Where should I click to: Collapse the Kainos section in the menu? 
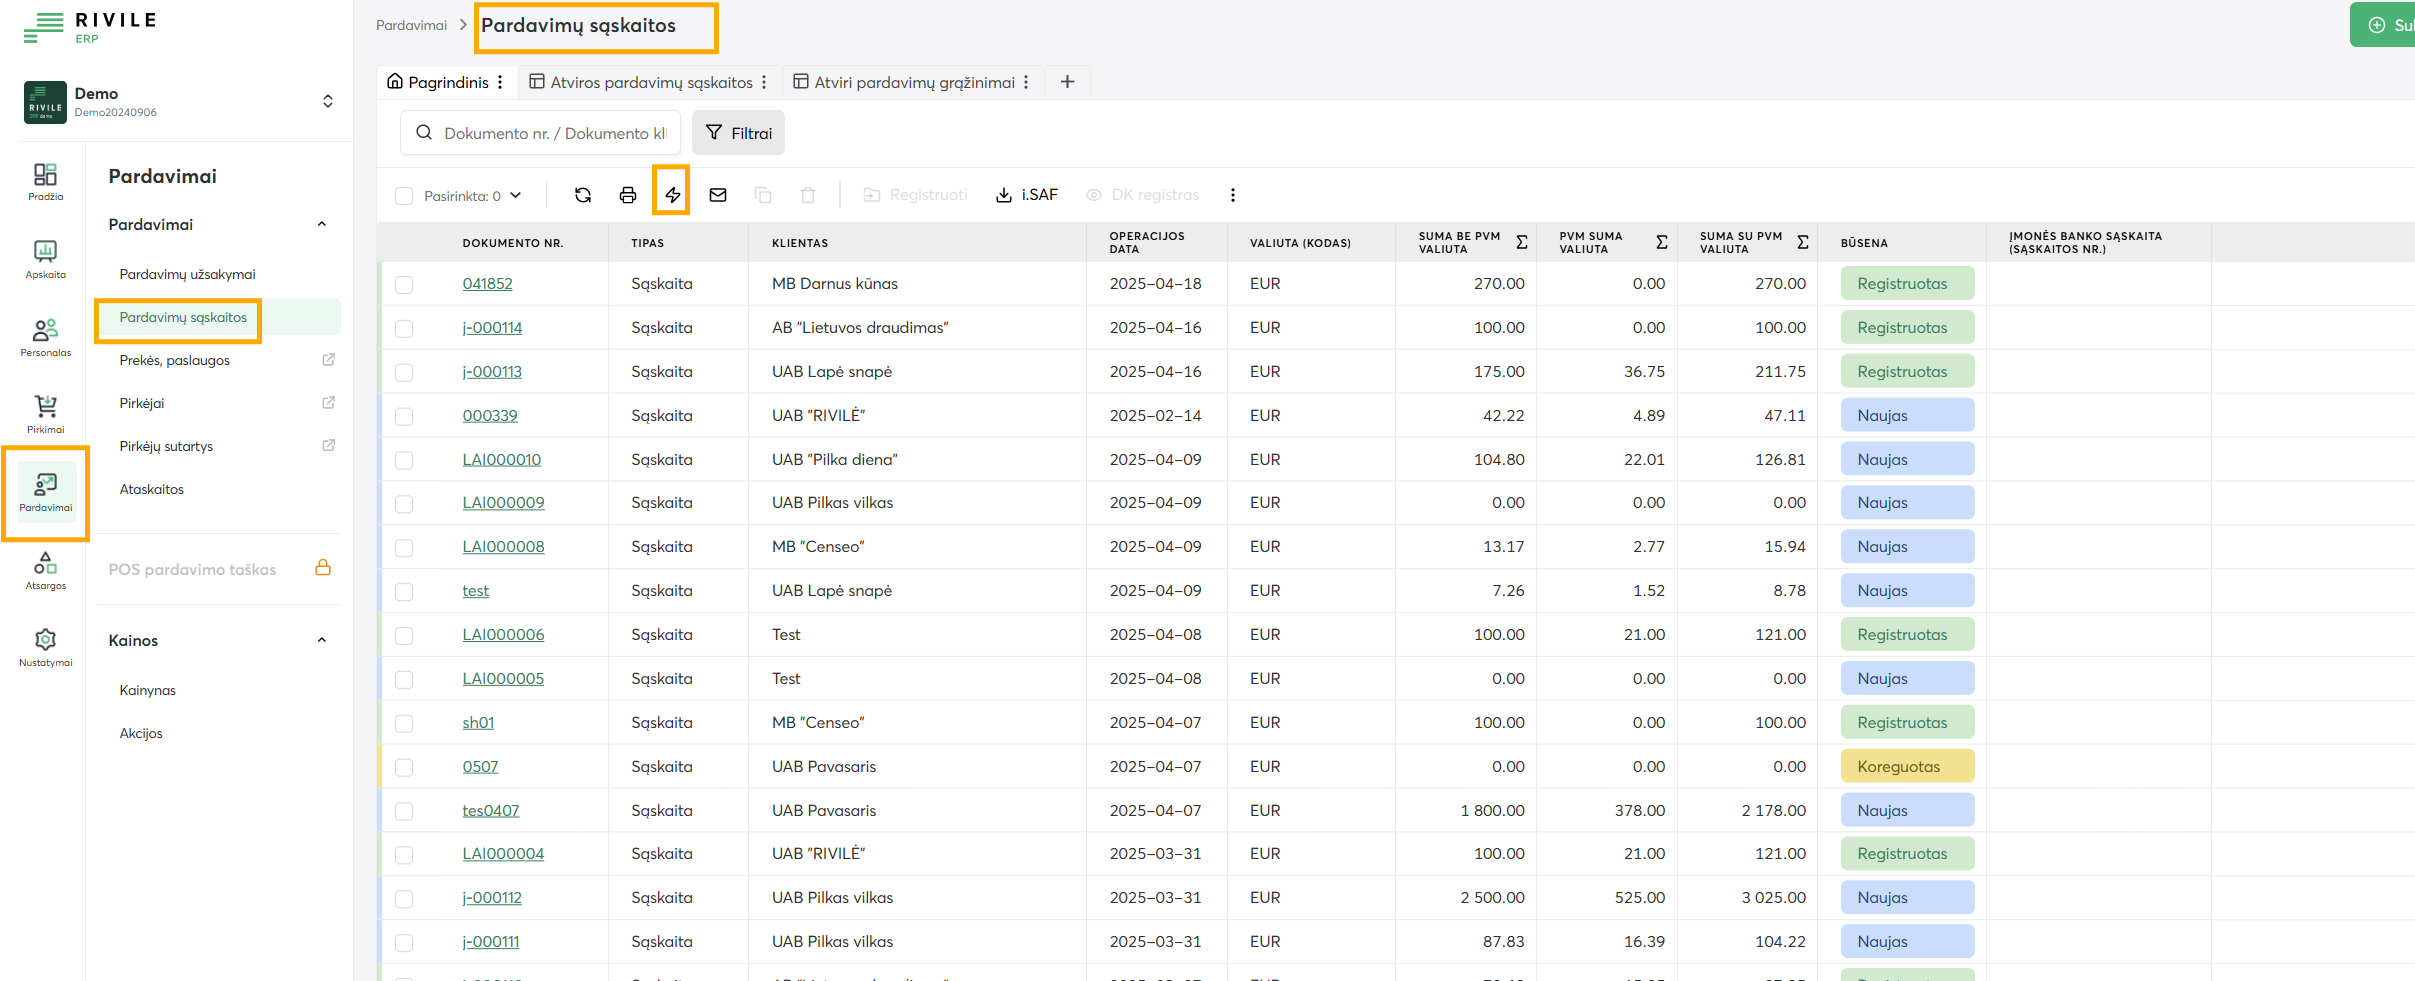(x=322, y=640)
